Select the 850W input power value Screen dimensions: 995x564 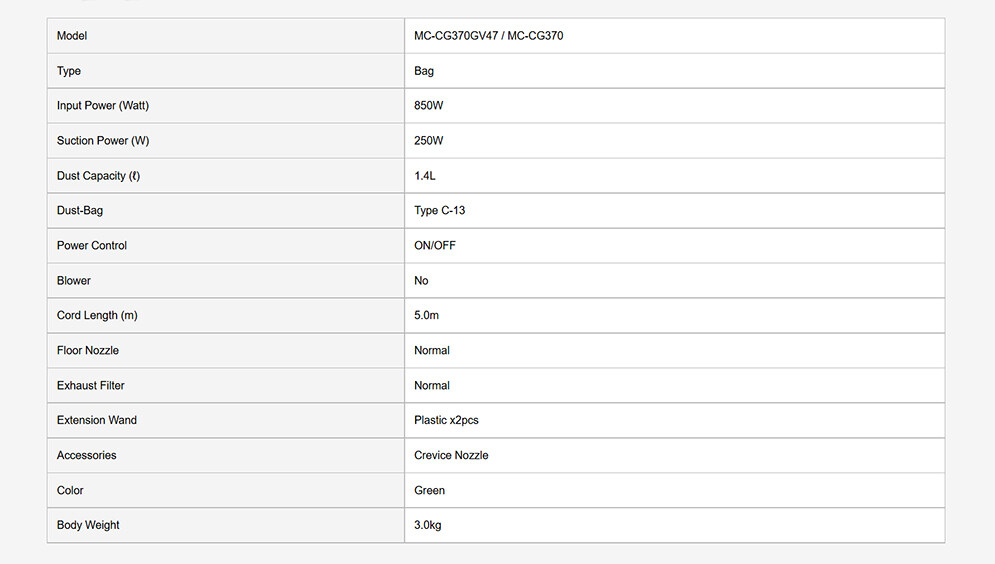coord(429,106)
